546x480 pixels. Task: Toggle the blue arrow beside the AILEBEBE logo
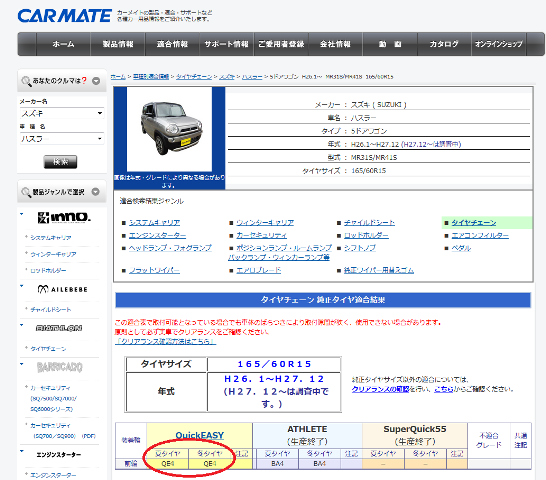pyautogui.click(x=22, y=286)
